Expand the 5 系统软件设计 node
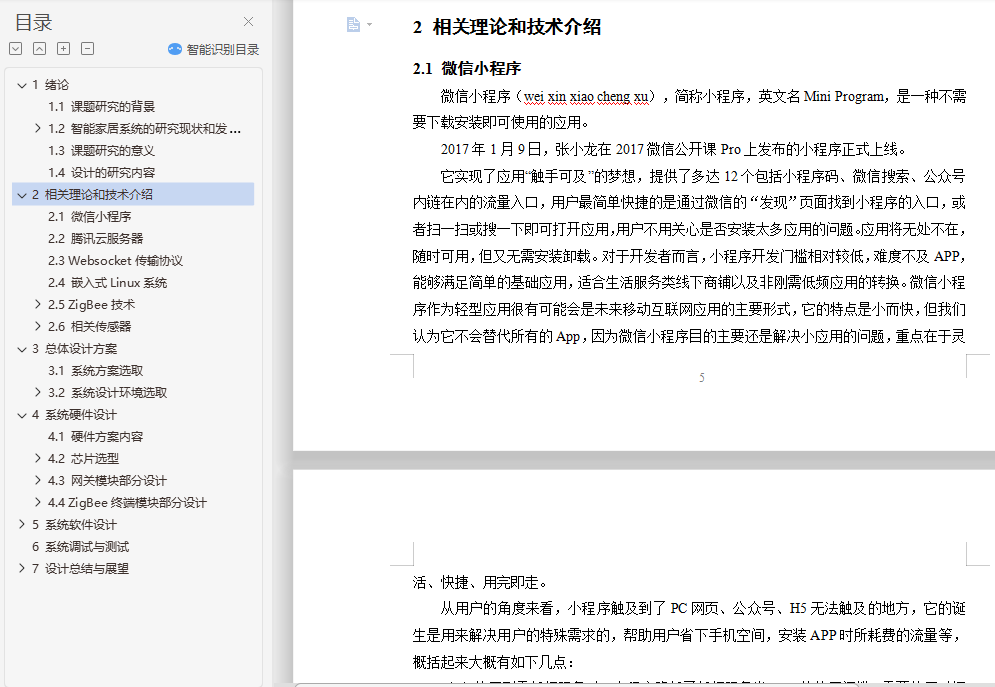 pyautogui.click(x=22, y=525)
